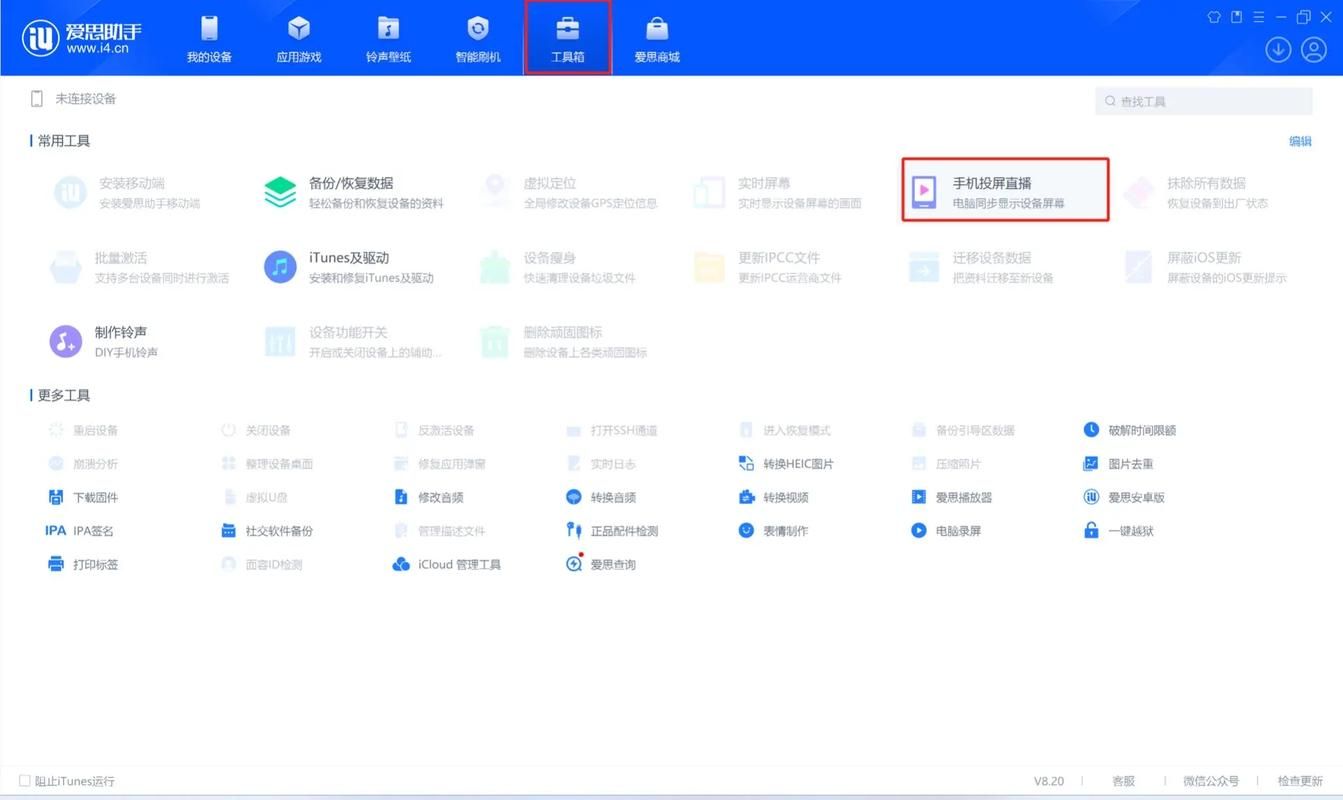The height and width of the screenshot is (800, 1343).
Task: Open the iTunes及驱动 tool
Action: pyautogui.click(x=349, y=267)
